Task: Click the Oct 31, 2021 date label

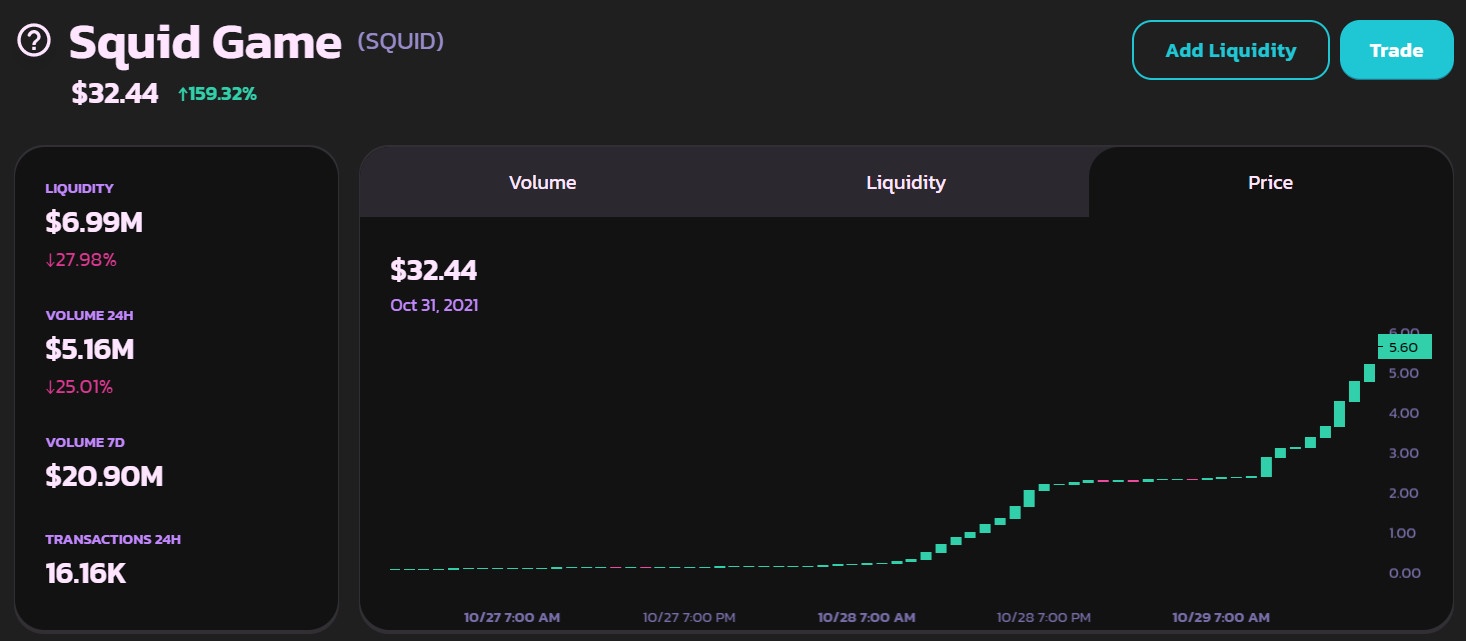Action: pyautogui.click(x=434, y=305)
